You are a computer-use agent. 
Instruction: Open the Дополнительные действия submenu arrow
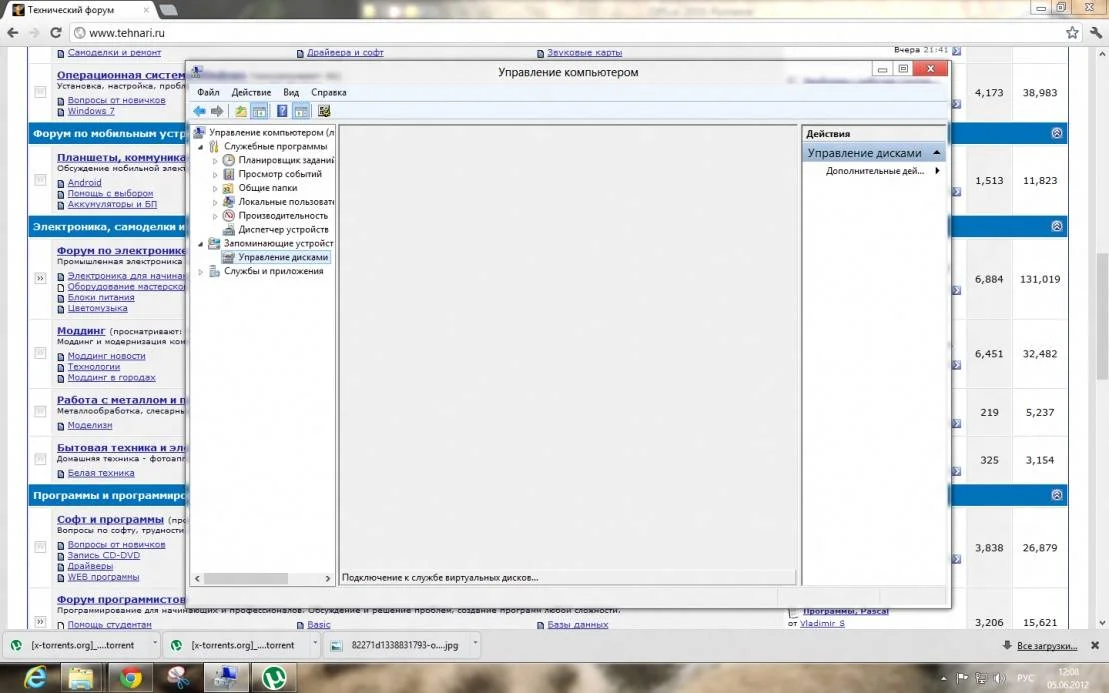tap(937, 170)
